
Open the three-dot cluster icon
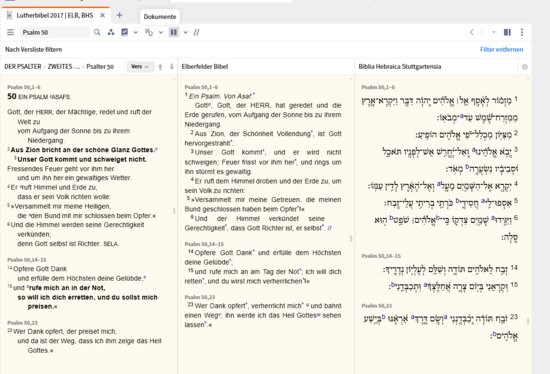[x=111, y=32]
